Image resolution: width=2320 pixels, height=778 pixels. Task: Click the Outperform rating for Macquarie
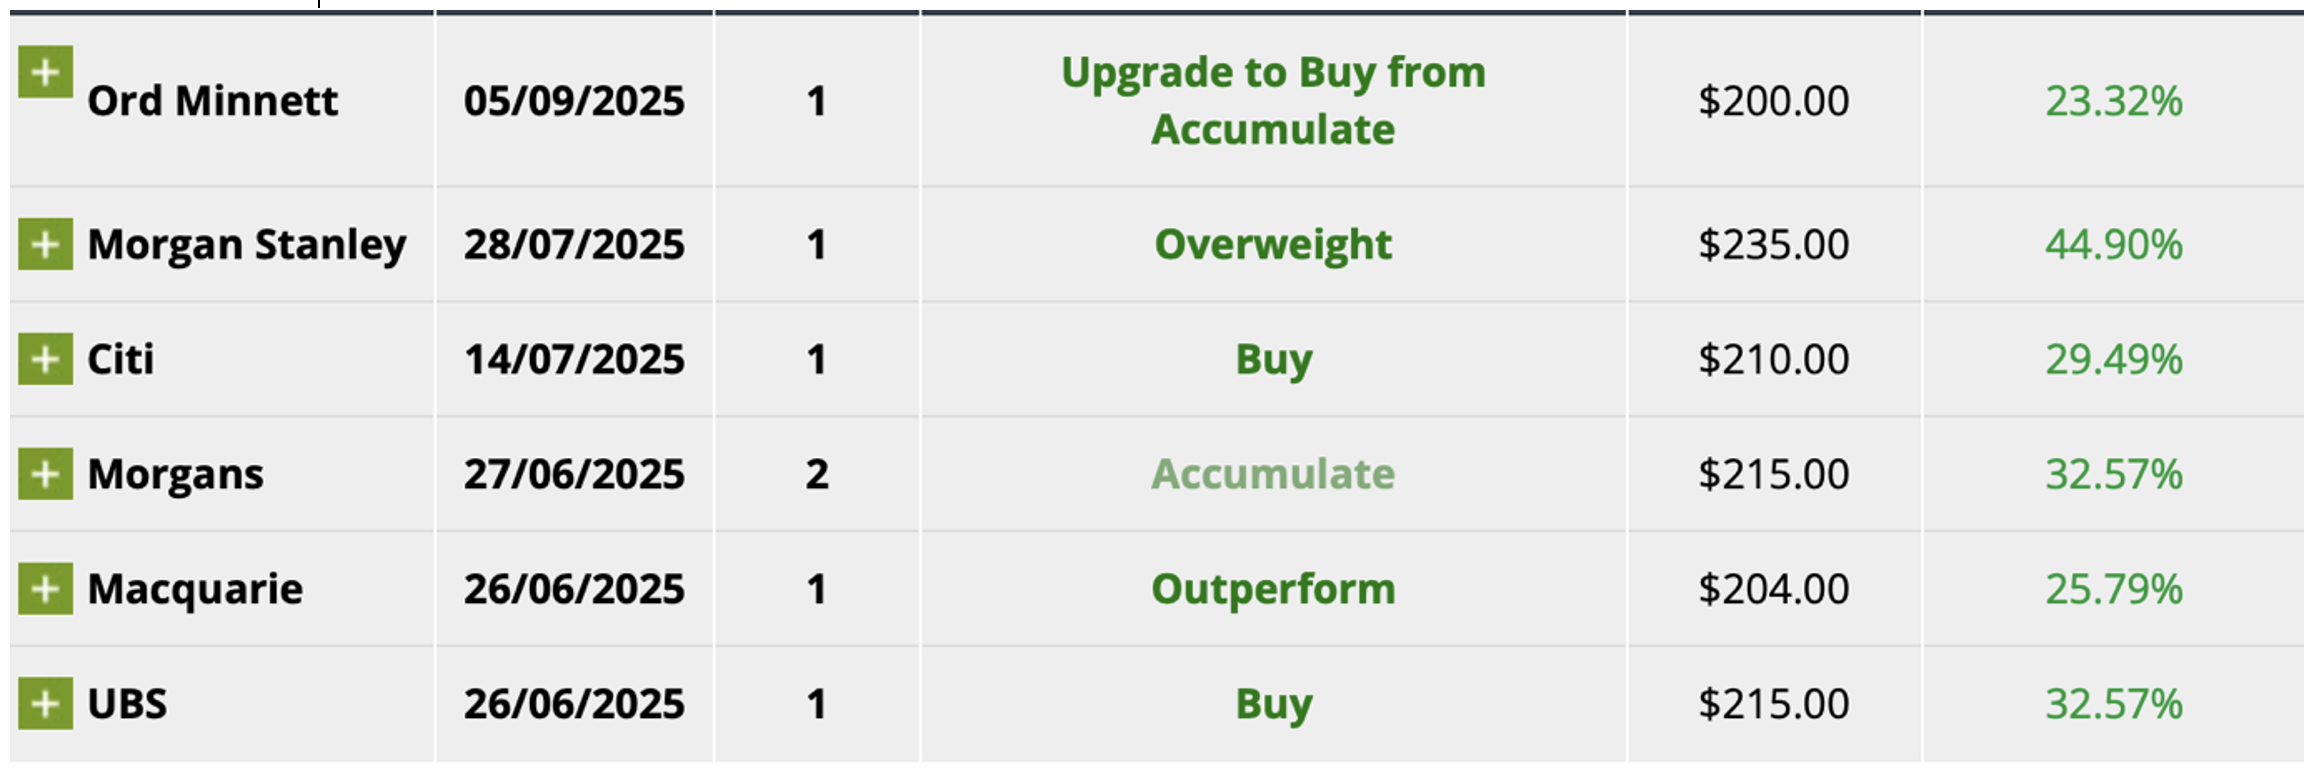coord(1273,590)
